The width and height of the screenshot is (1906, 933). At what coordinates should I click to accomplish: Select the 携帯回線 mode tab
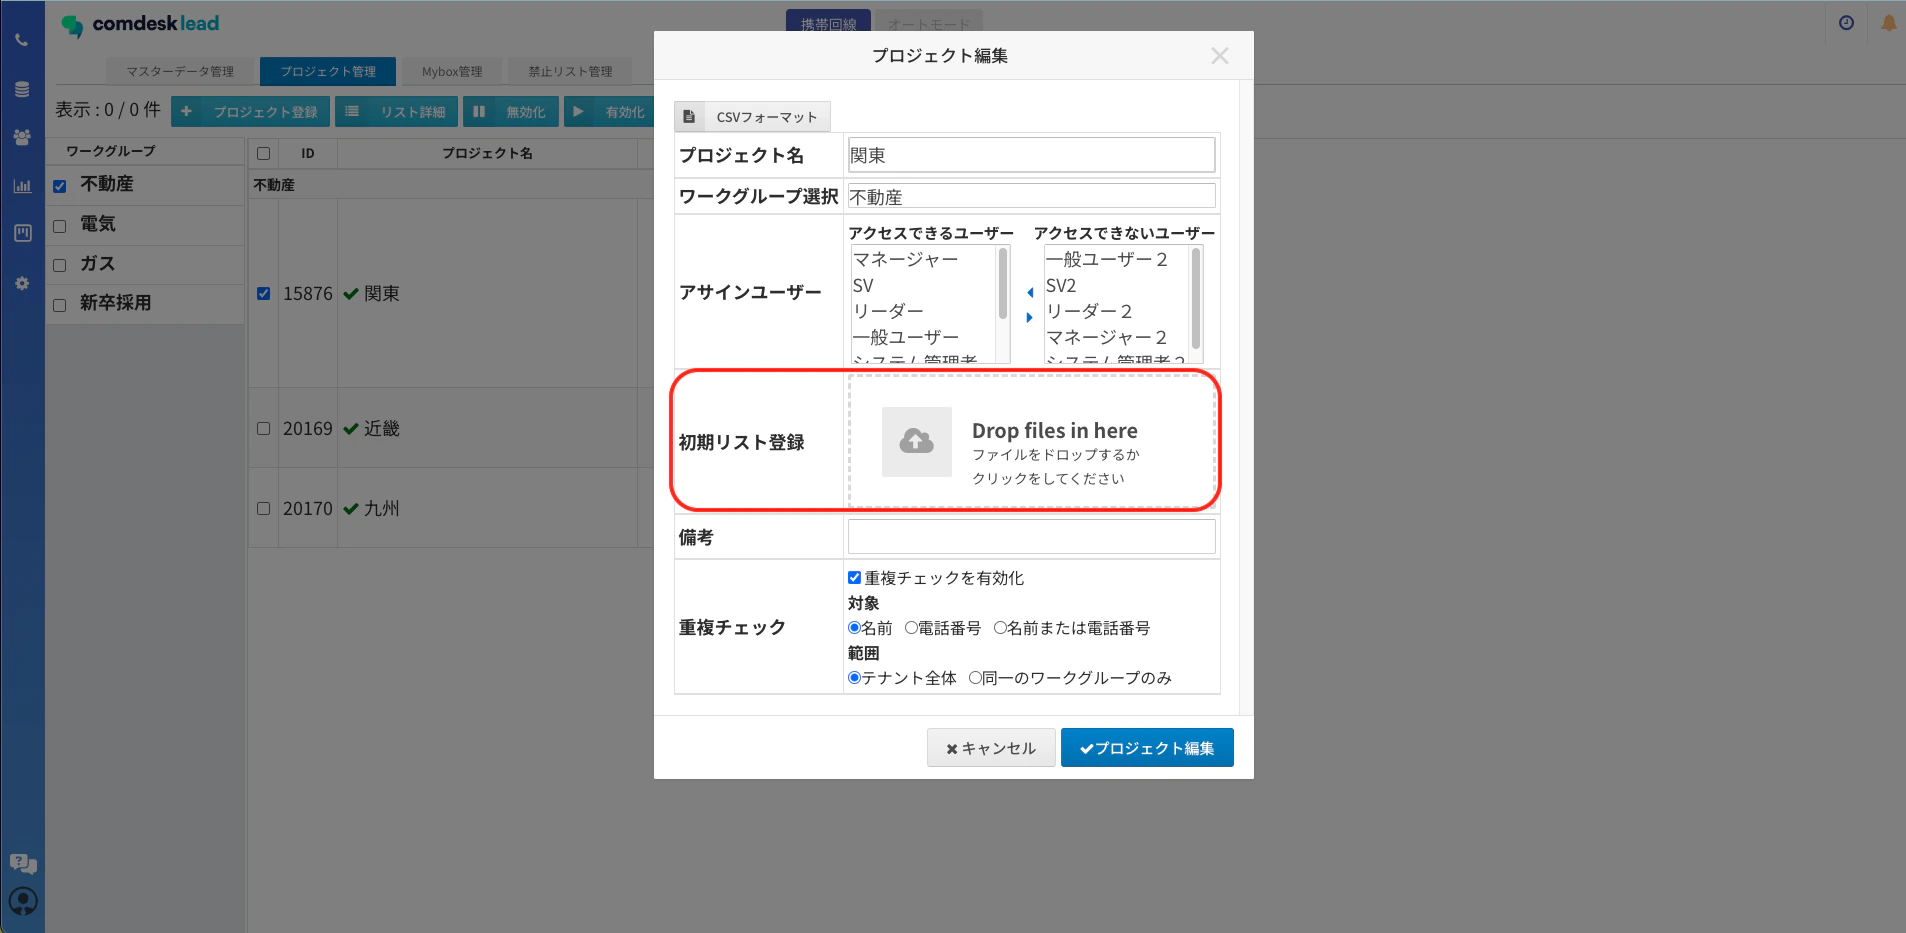pyautogui.click(x=828, y=24)
